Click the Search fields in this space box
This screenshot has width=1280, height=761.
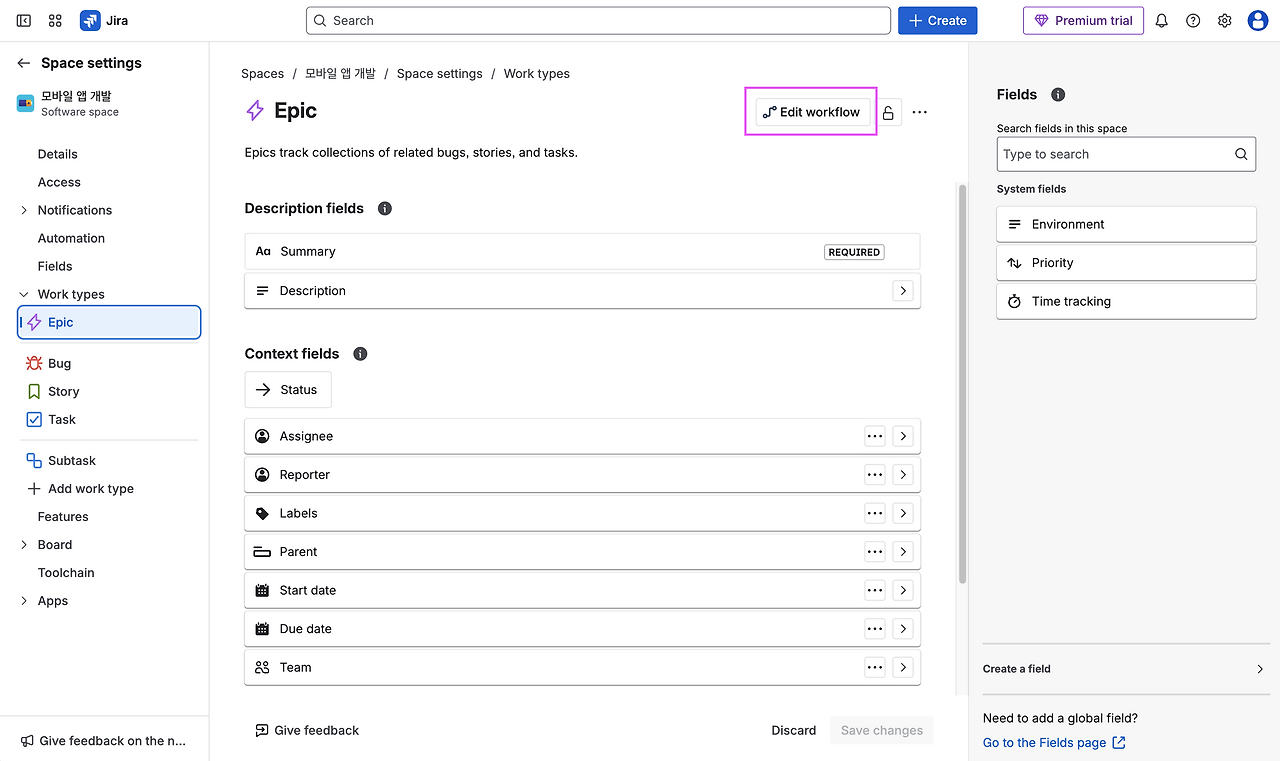coord(1116,154)
